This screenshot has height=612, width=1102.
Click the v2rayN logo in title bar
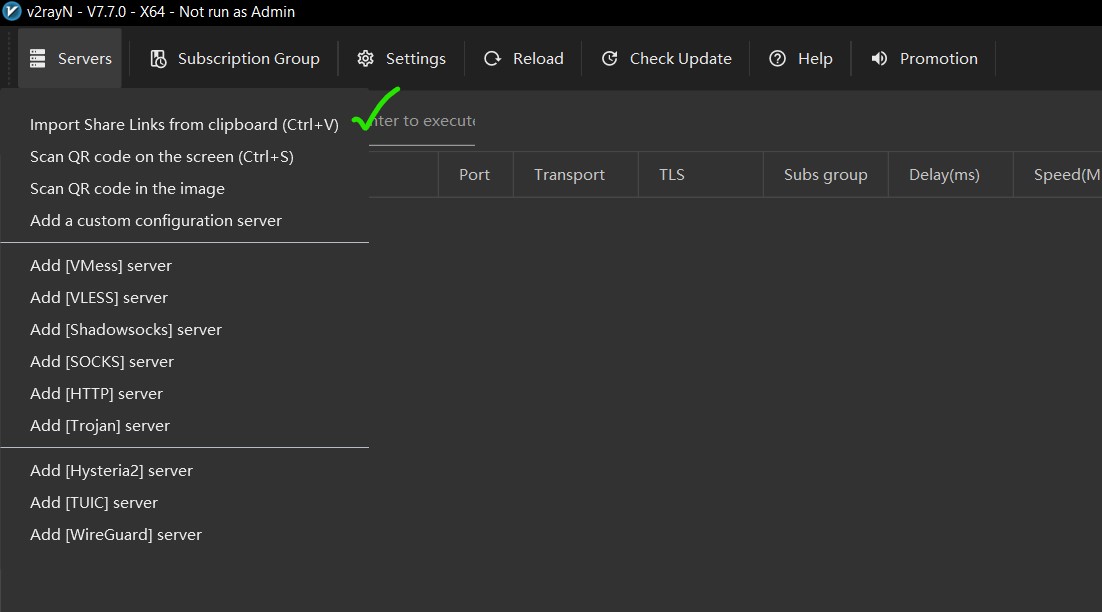click(x=12, y=12)
